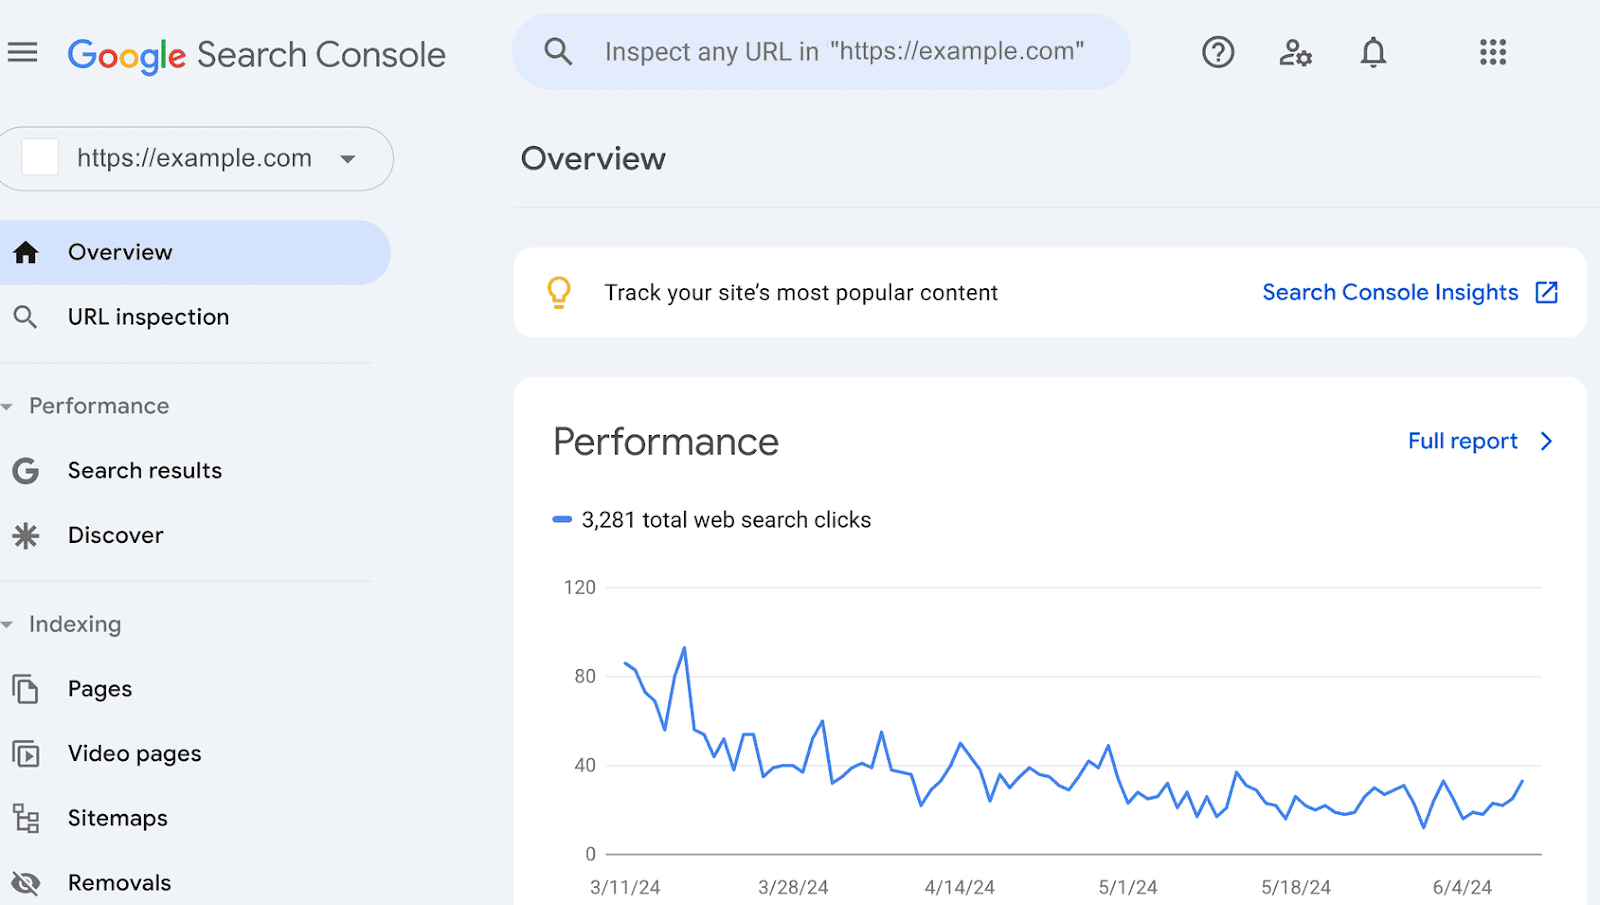
Task: Click the home icon beside Overview
Action: 26,252
